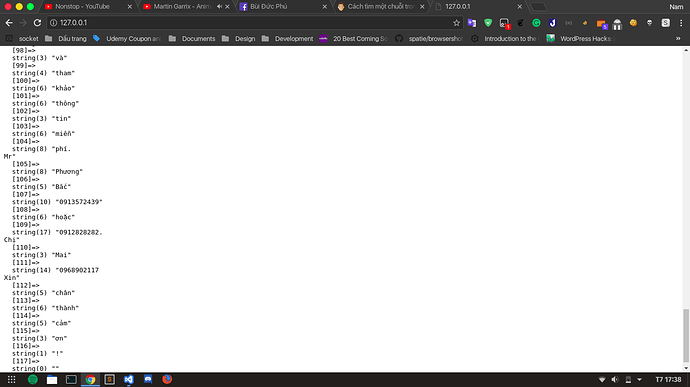
Task: Bookmark this page with the star icon
Action: (456, 23)
